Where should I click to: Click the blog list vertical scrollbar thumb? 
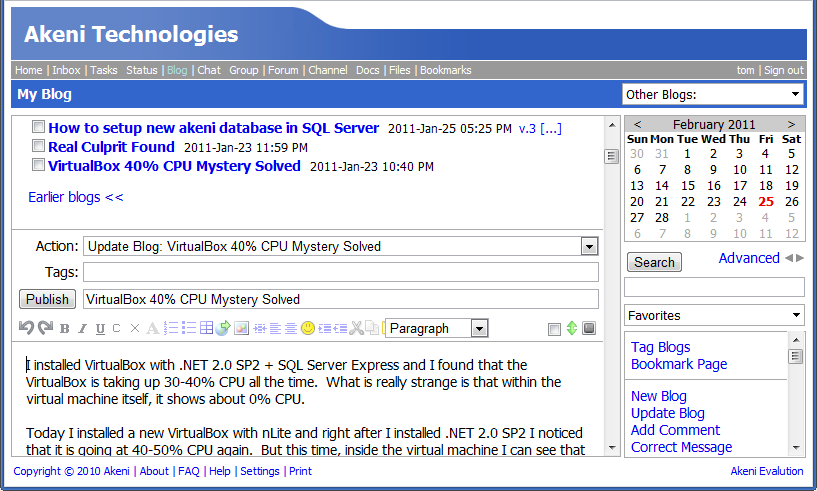(x=611, y=156)
